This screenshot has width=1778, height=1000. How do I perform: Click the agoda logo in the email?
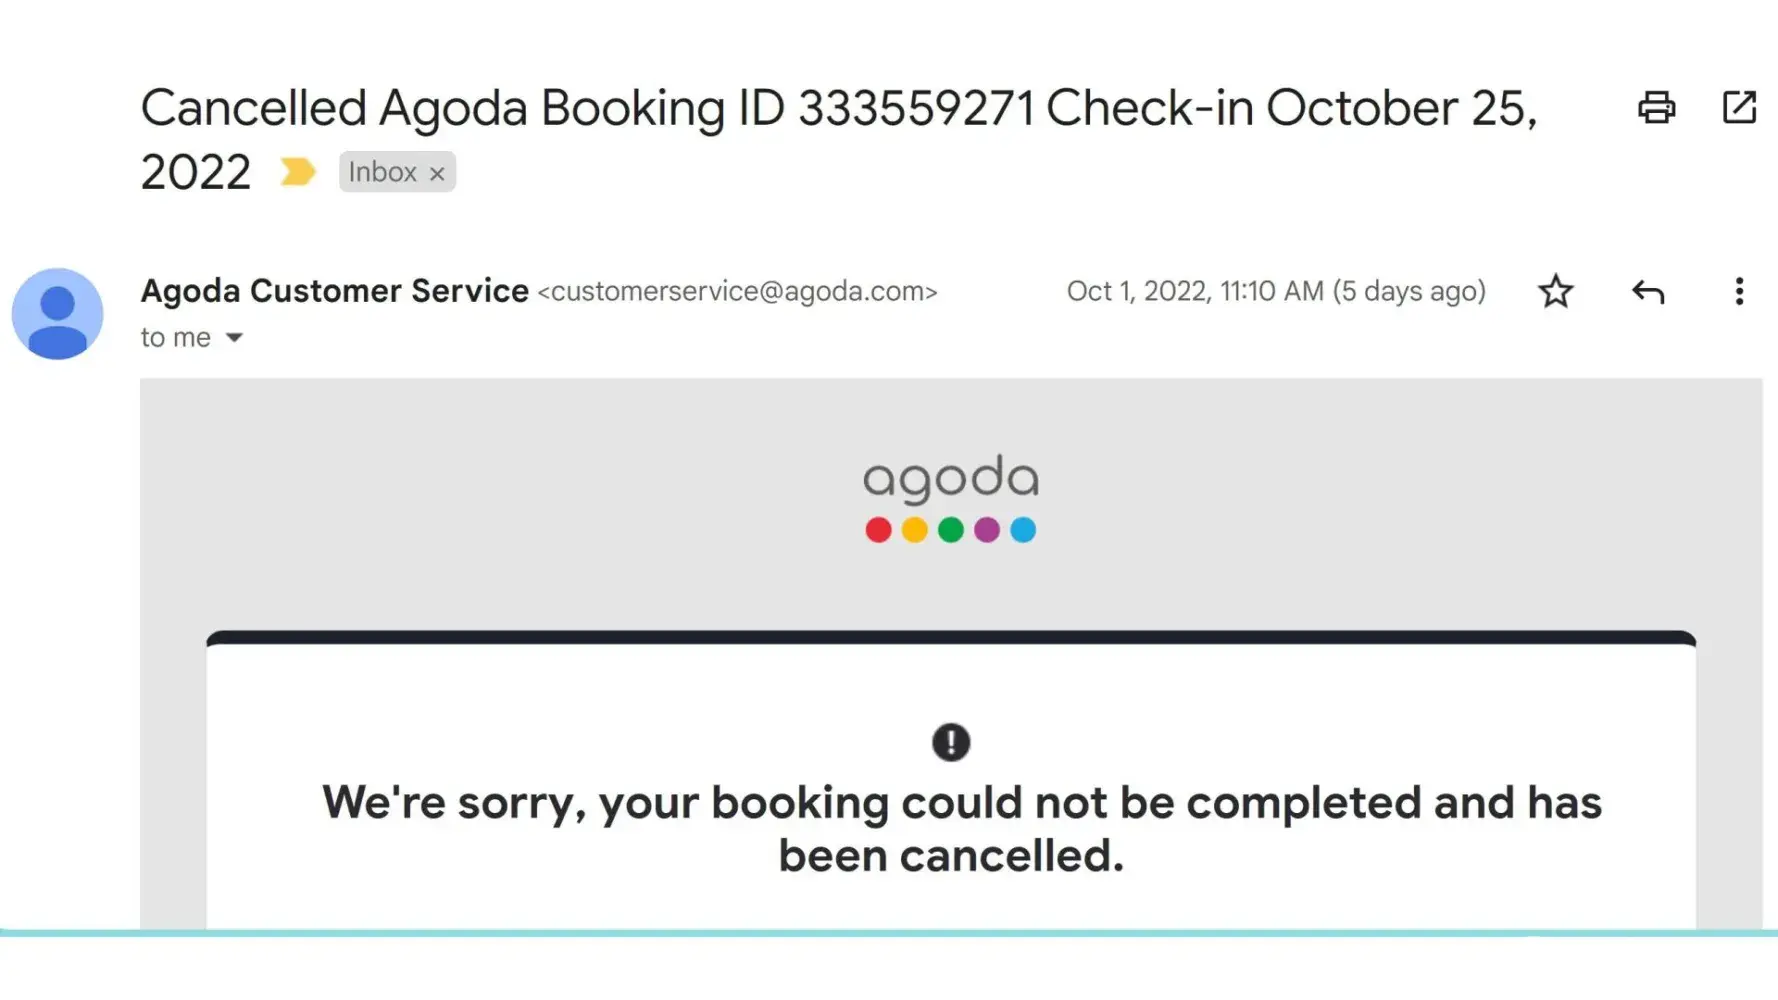click(x=950, y=478)
